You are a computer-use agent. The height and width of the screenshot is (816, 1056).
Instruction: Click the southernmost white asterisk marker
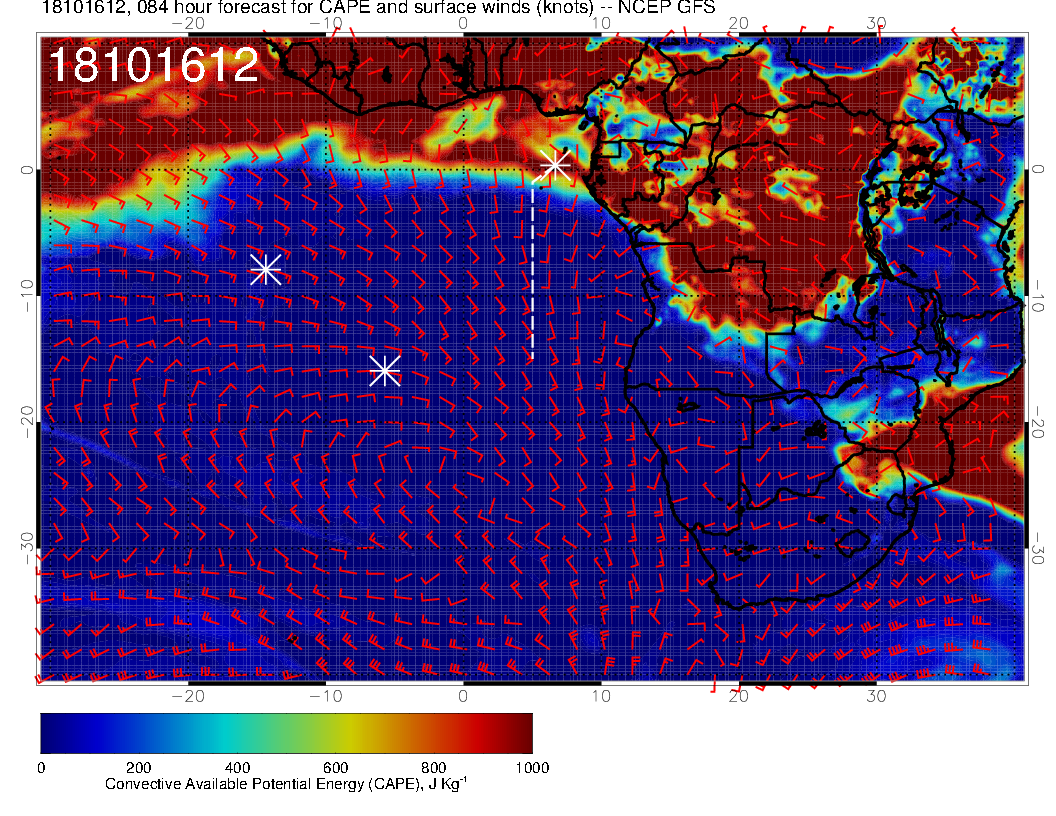385,370
